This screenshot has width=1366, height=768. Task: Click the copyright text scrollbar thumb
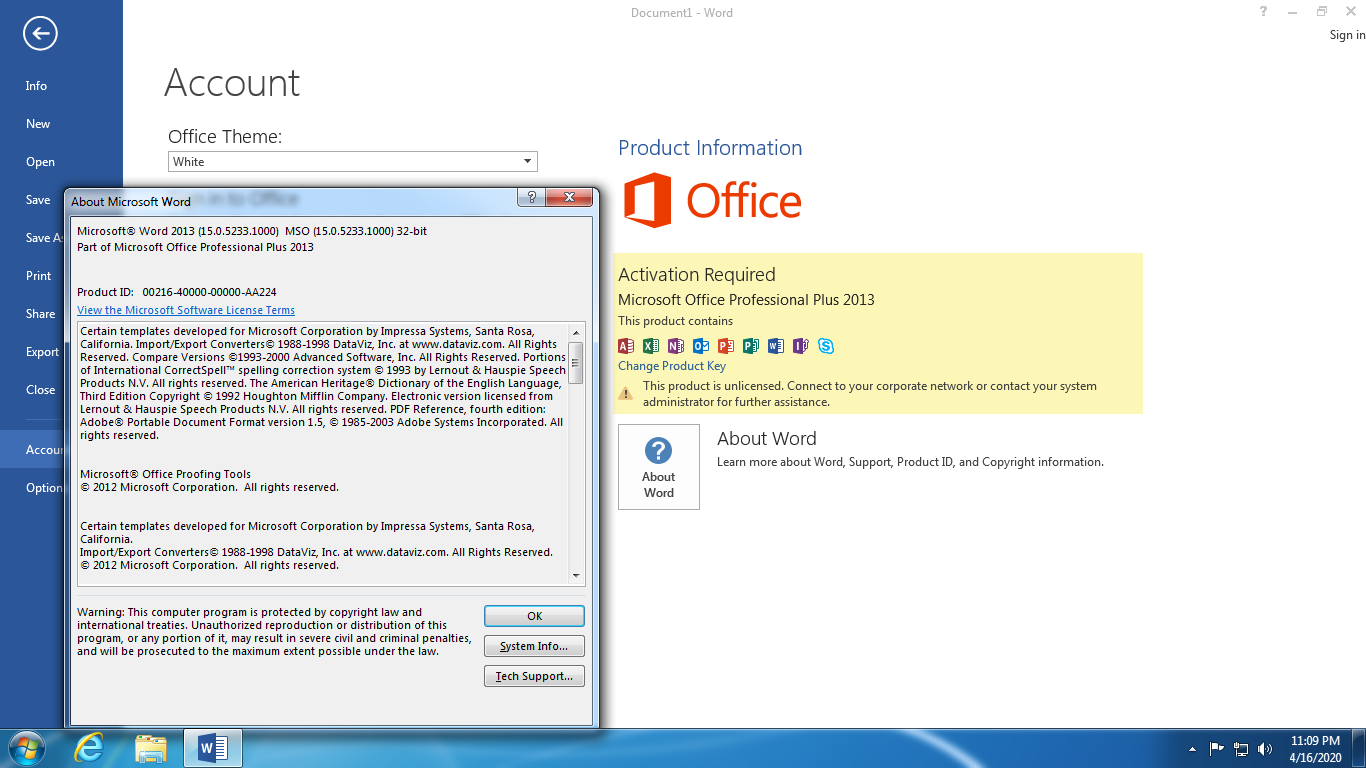[576, 362]
